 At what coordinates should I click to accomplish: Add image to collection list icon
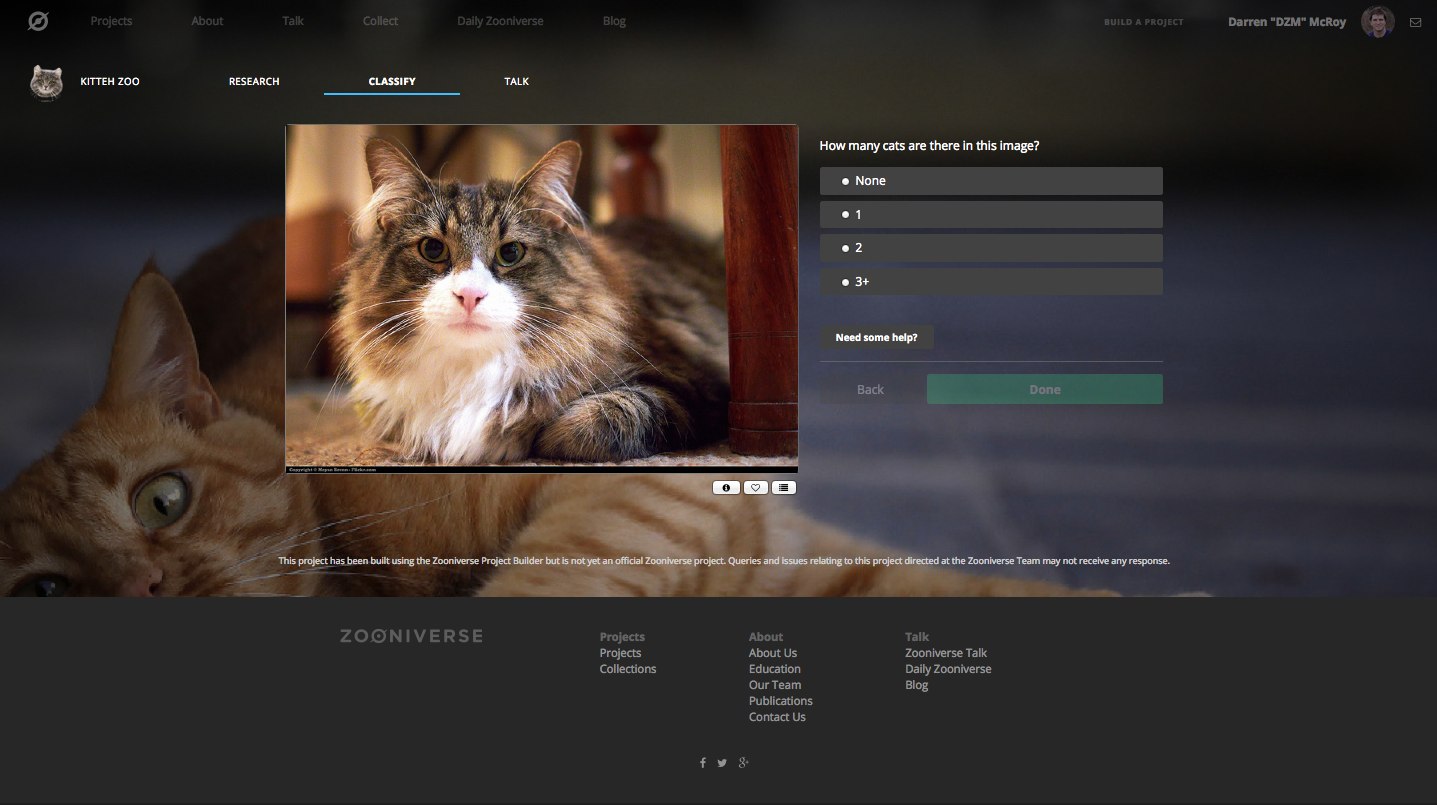(784, 488)
